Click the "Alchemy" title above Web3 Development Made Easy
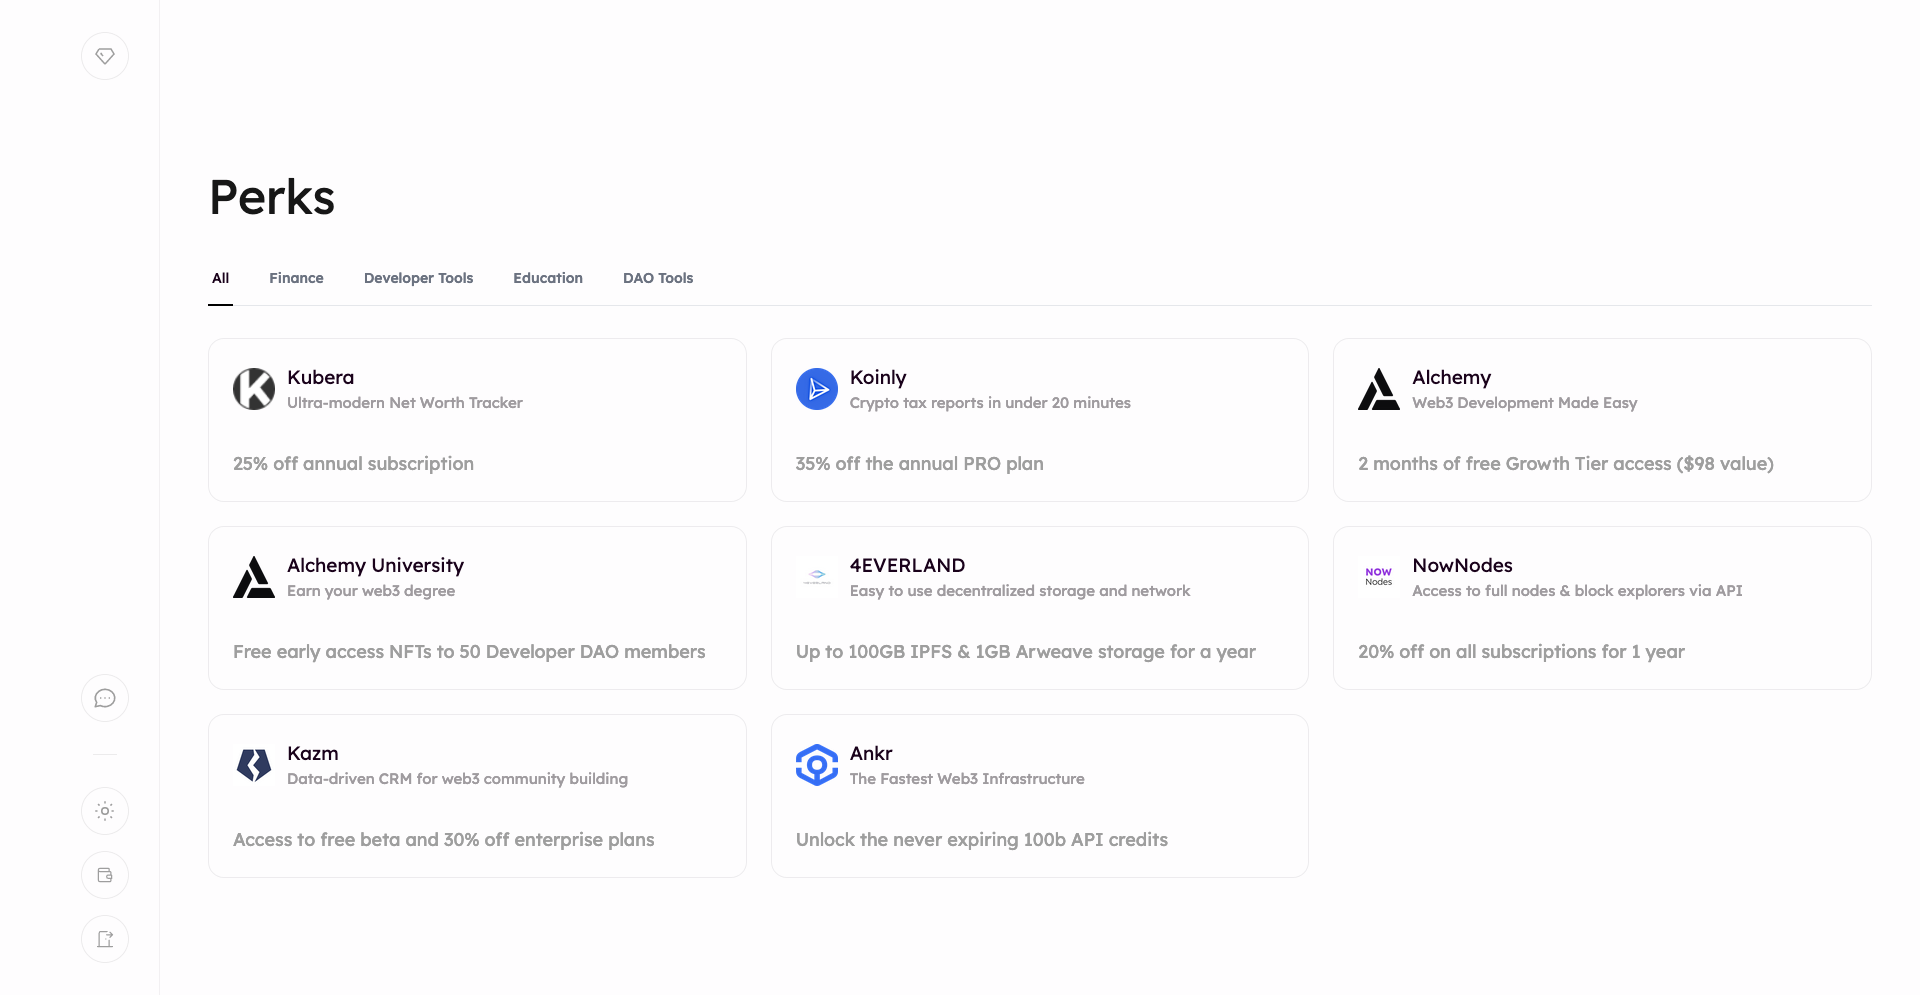The image size is (1920, 995). [1451, 377]
